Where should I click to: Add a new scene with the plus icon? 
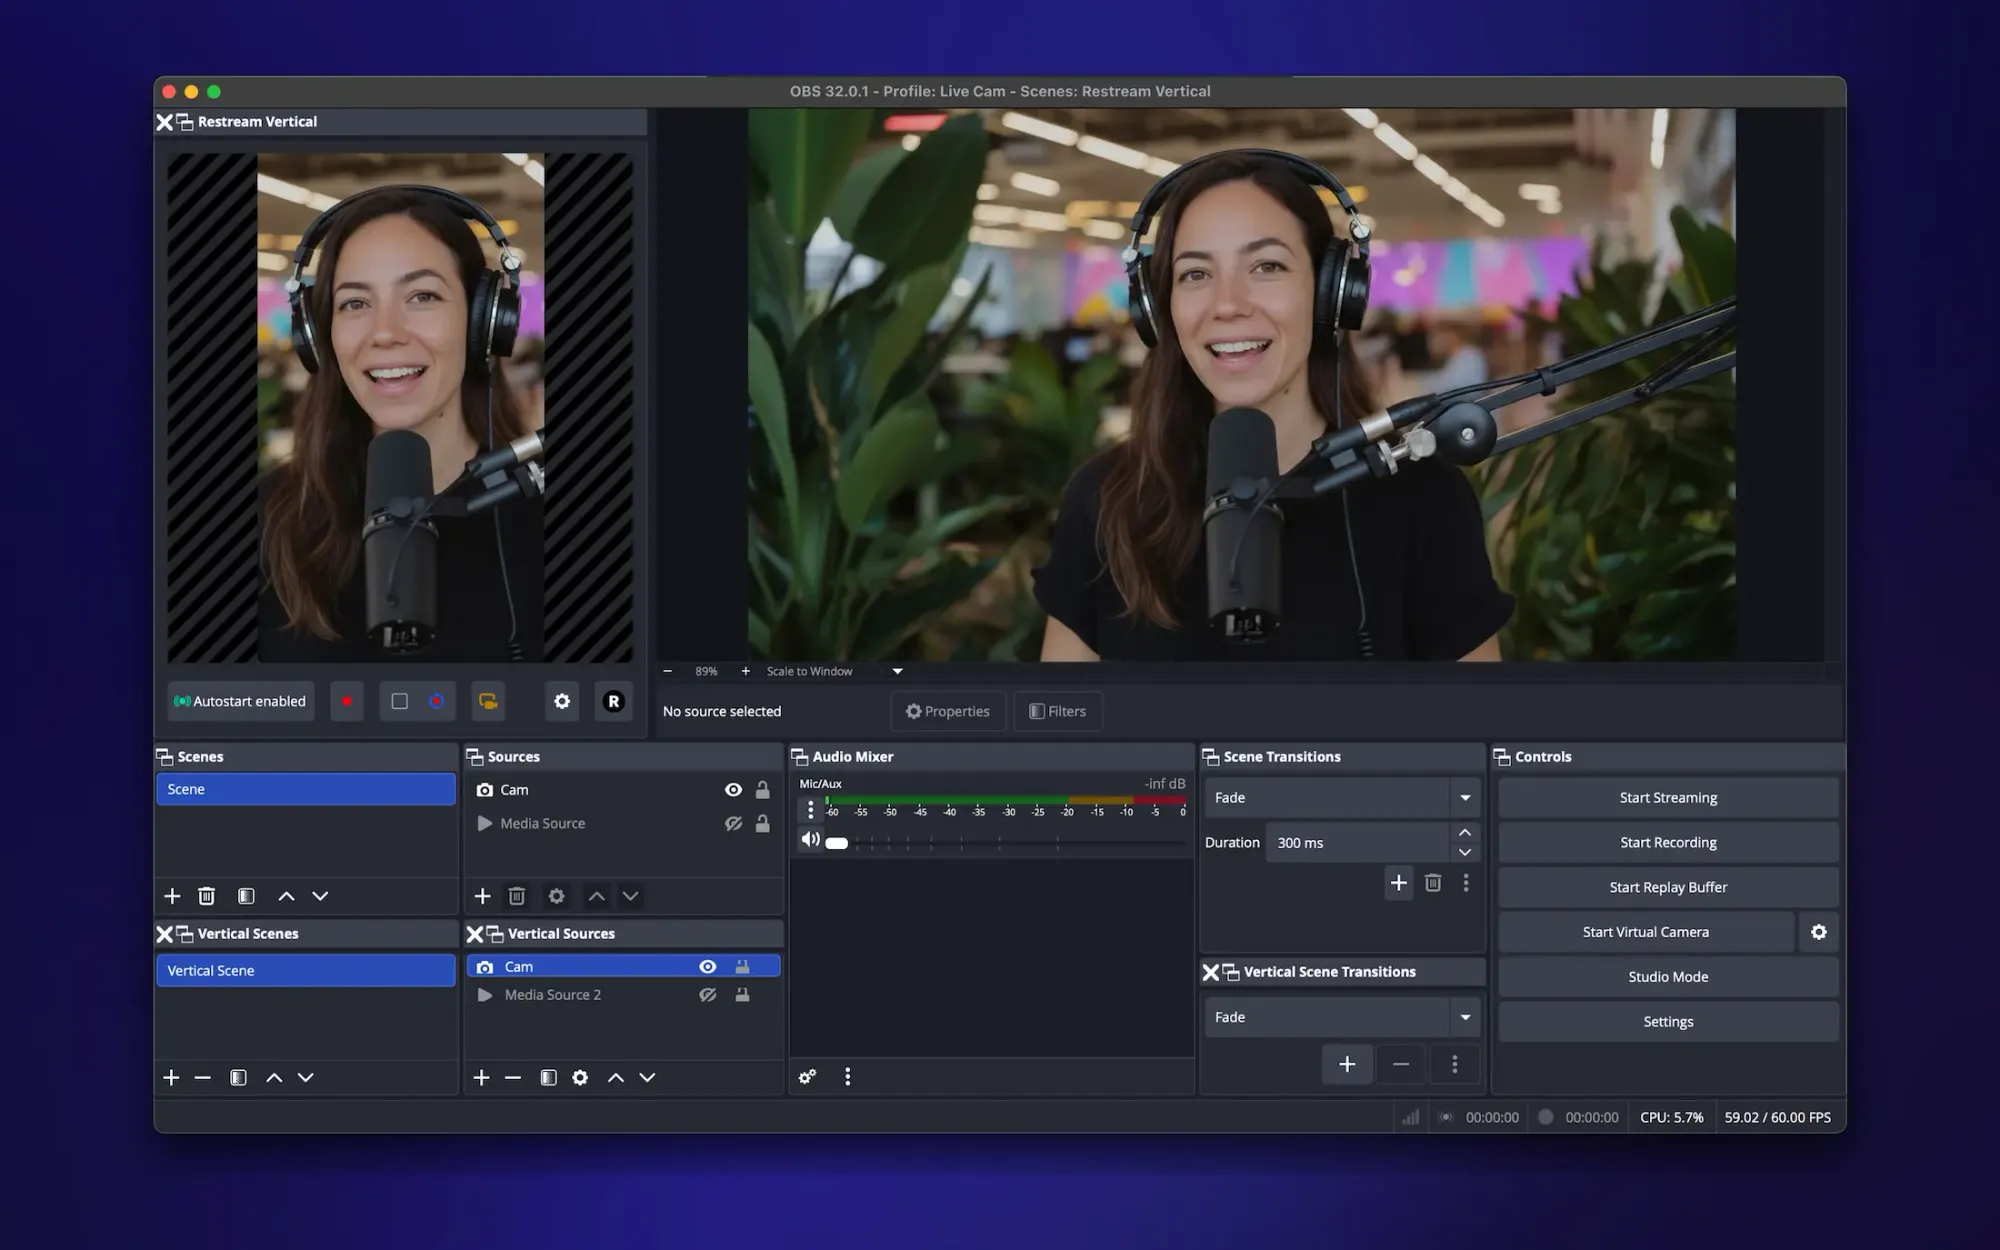coord(172,896)
